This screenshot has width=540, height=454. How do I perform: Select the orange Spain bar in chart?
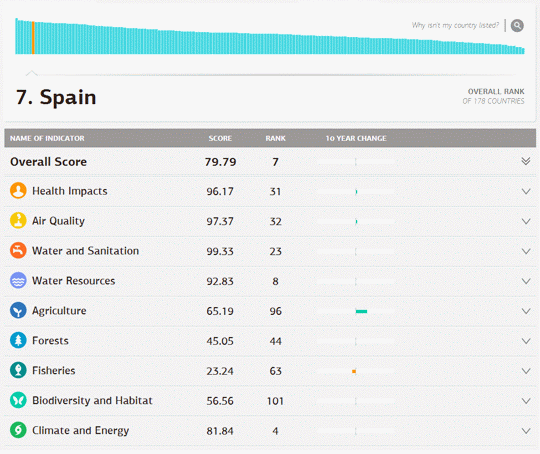click(33, 38)
